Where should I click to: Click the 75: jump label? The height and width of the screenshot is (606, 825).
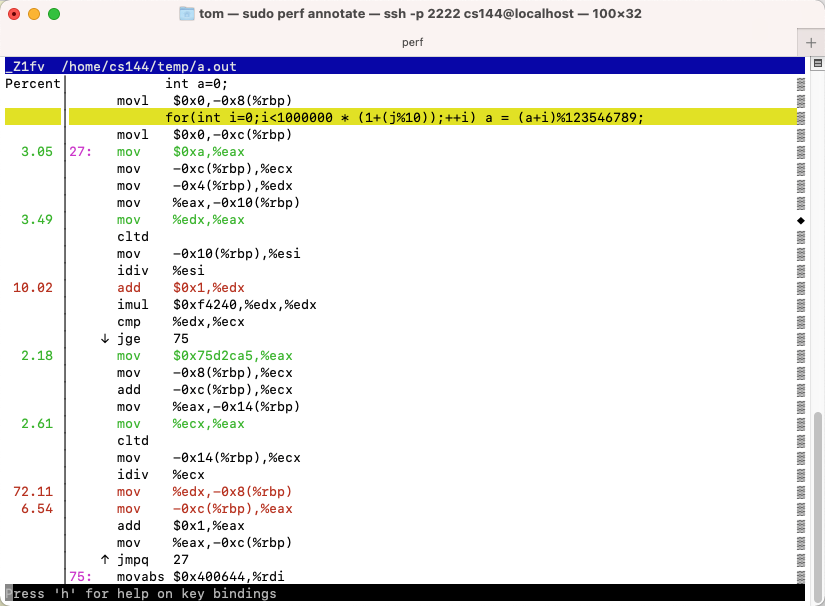(x=81, y=577)
